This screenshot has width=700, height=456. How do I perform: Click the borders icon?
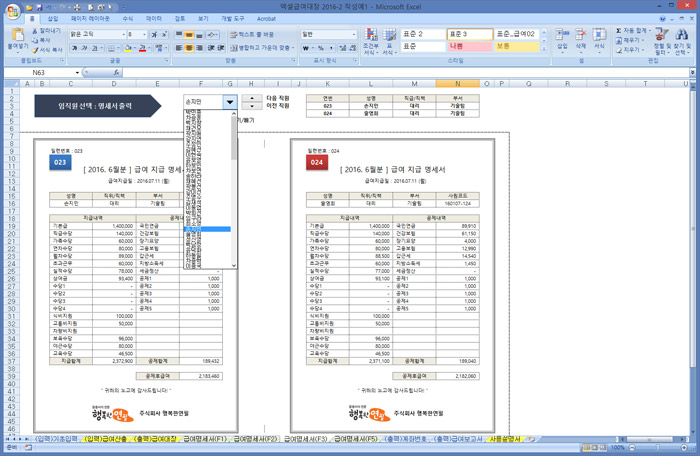pyautogui.click(x=111, y=48)
